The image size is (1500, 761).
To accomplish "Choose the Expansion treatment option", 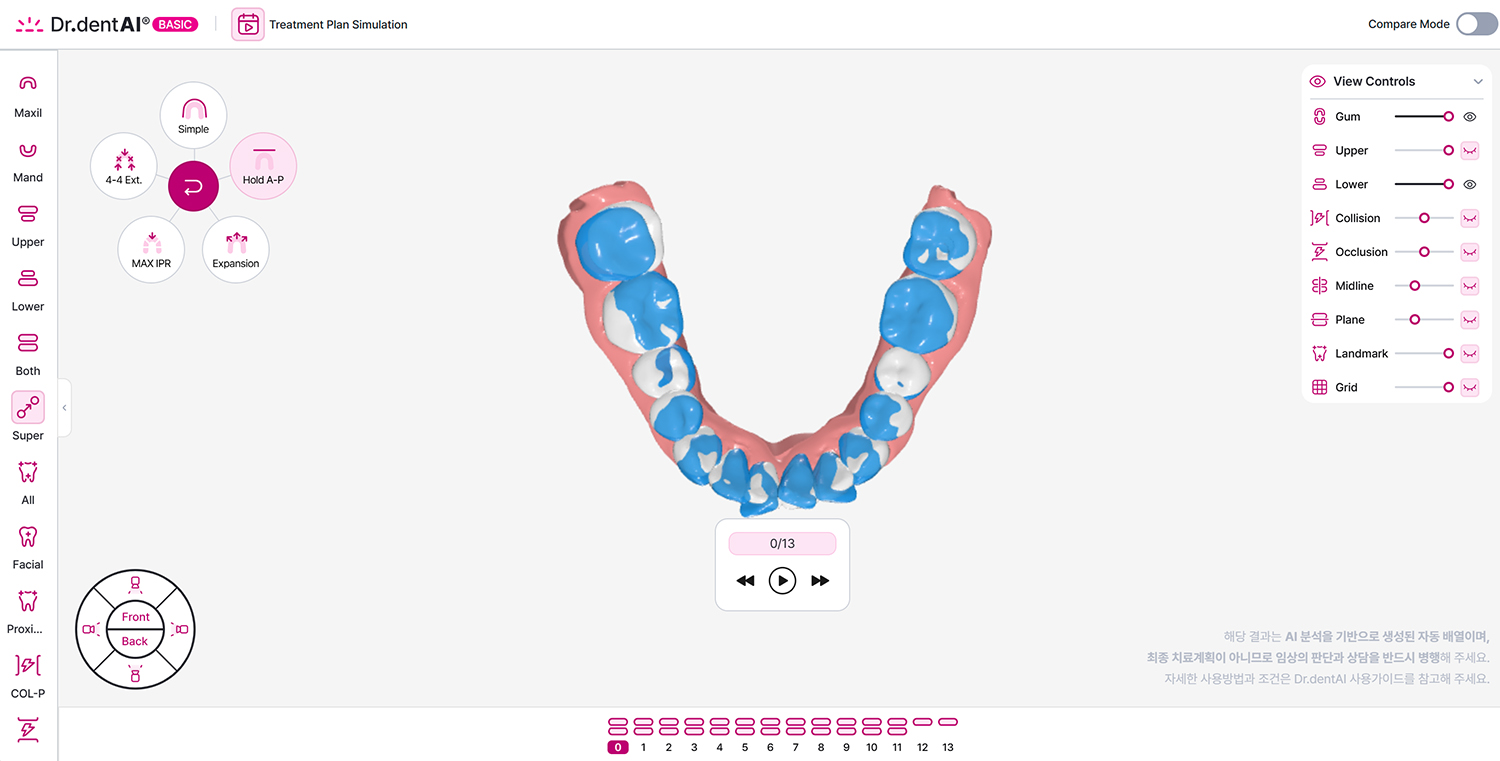I will pyautogui.click(x=235, y=249).
